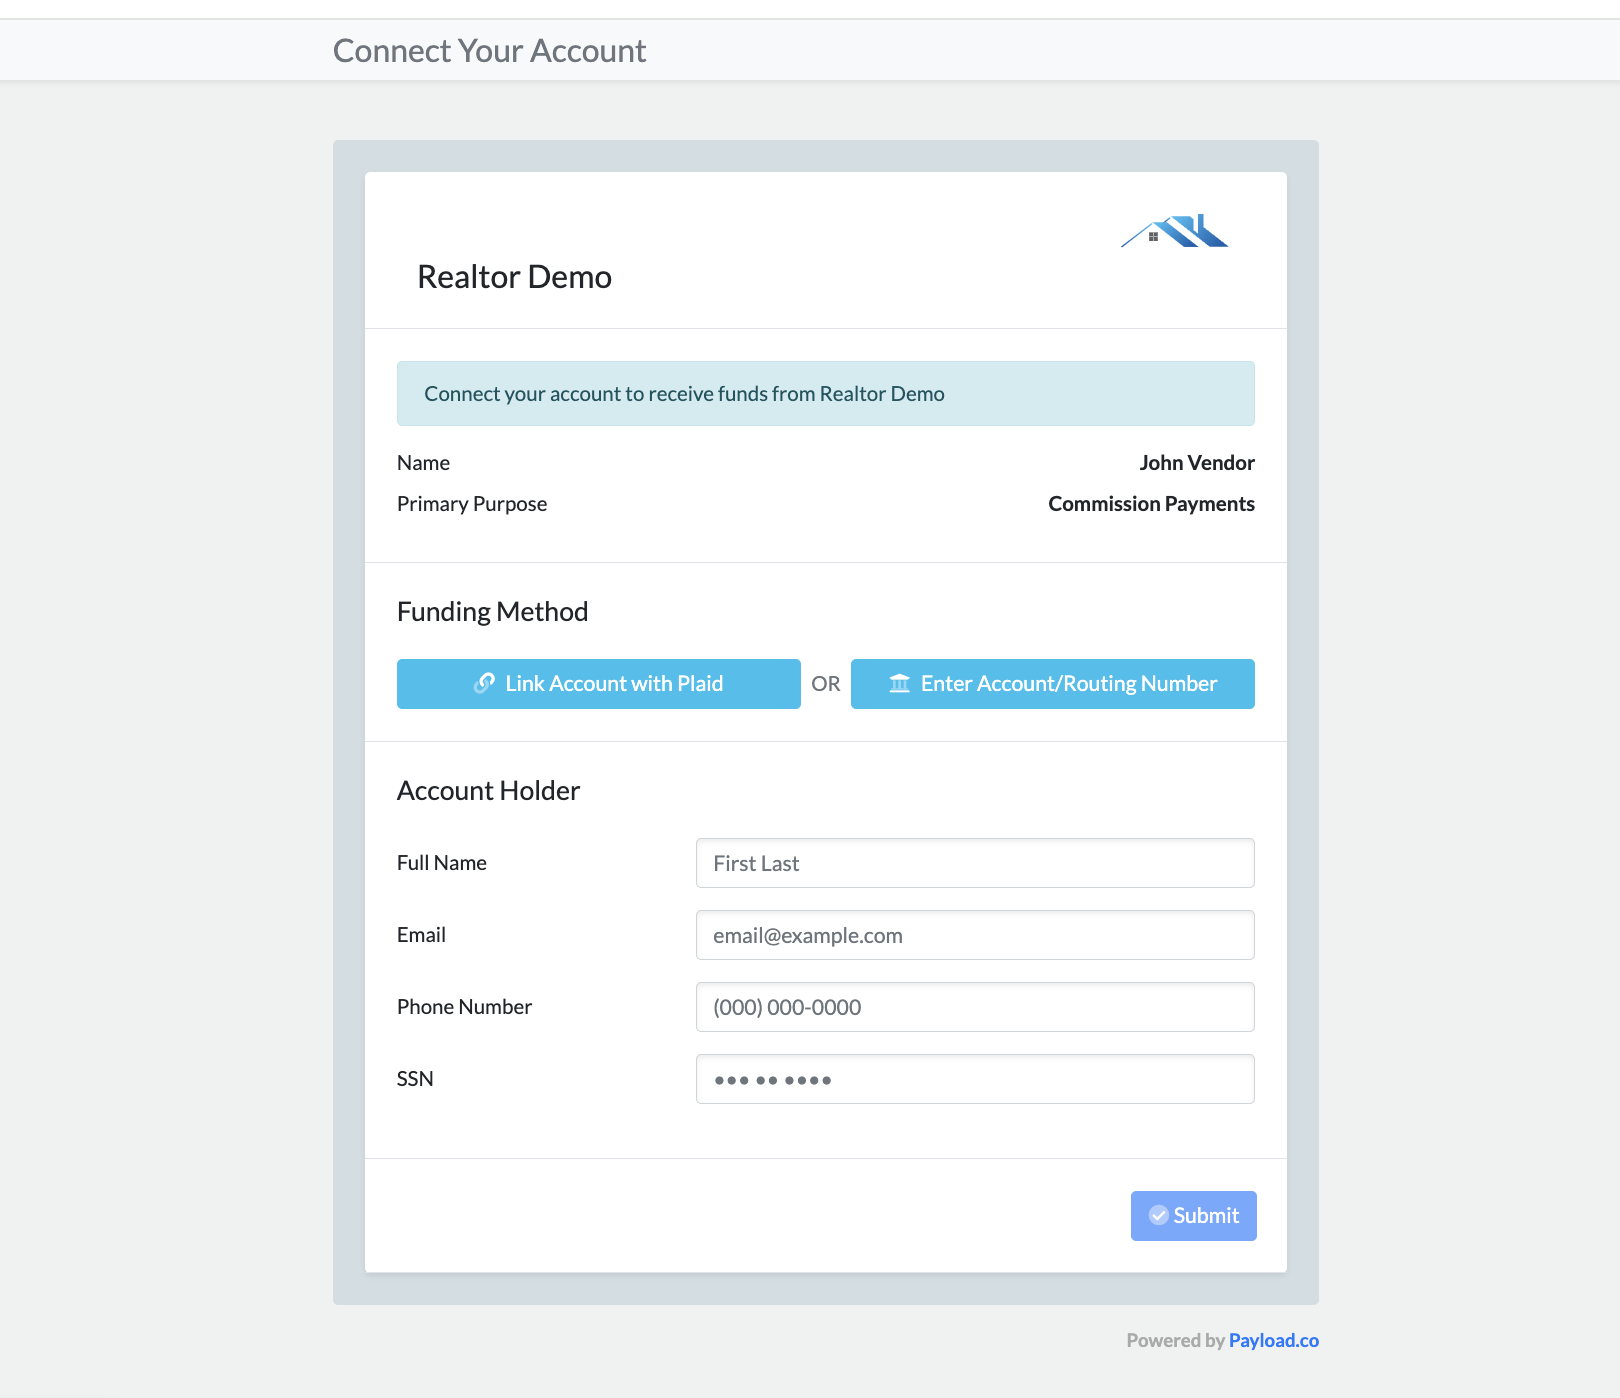The height and width of the screenshot is (1398, 1620).
Task: Click the Realtor Demo title text
Action: [x=514, y=277]
